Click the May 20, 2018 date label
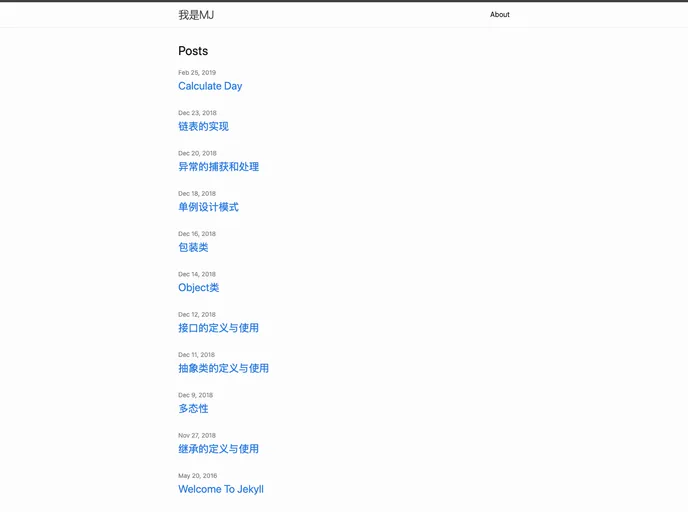This screenshot has height=512, width=688. [x=197, y=476]
